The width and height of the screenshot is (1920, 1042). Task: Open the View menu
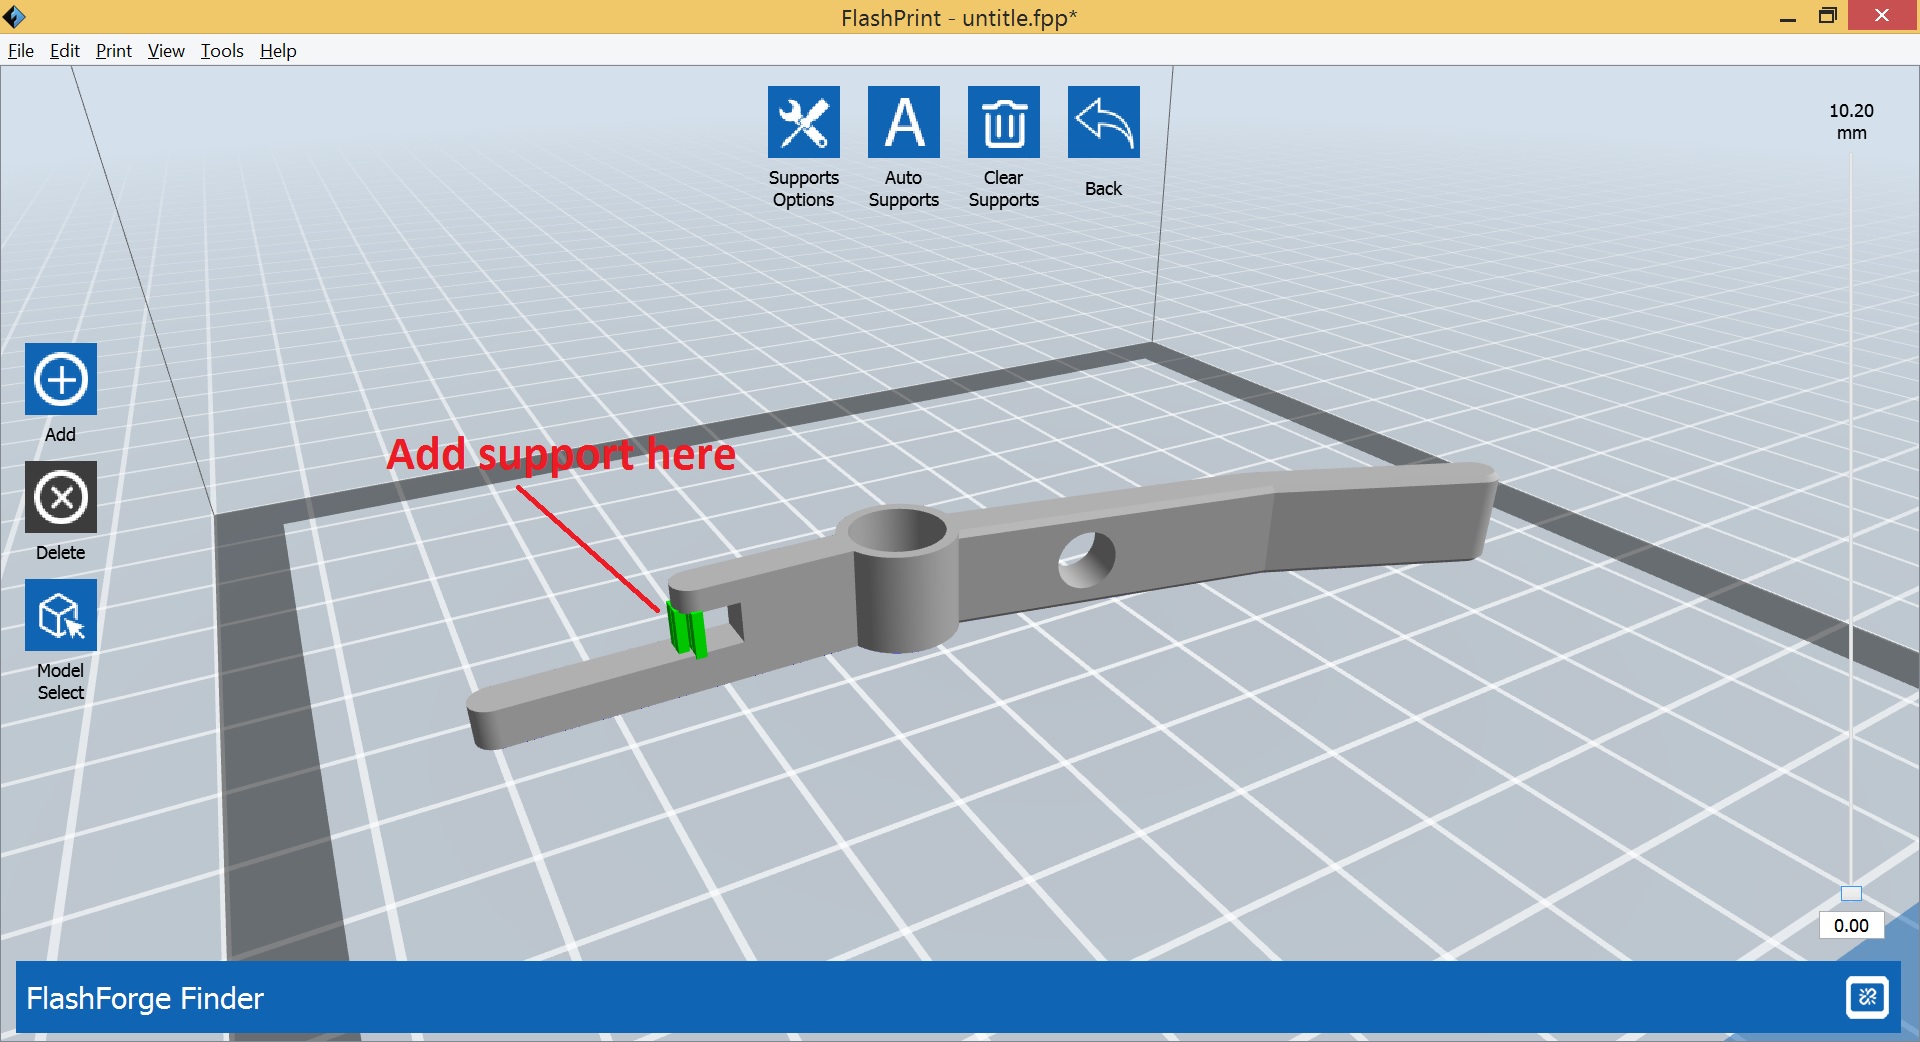pos(166,51)
